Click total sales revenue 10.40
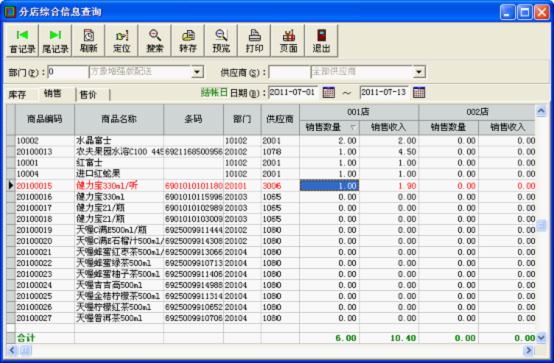Screen dimensions: 554x363 (x=403, y=338)
